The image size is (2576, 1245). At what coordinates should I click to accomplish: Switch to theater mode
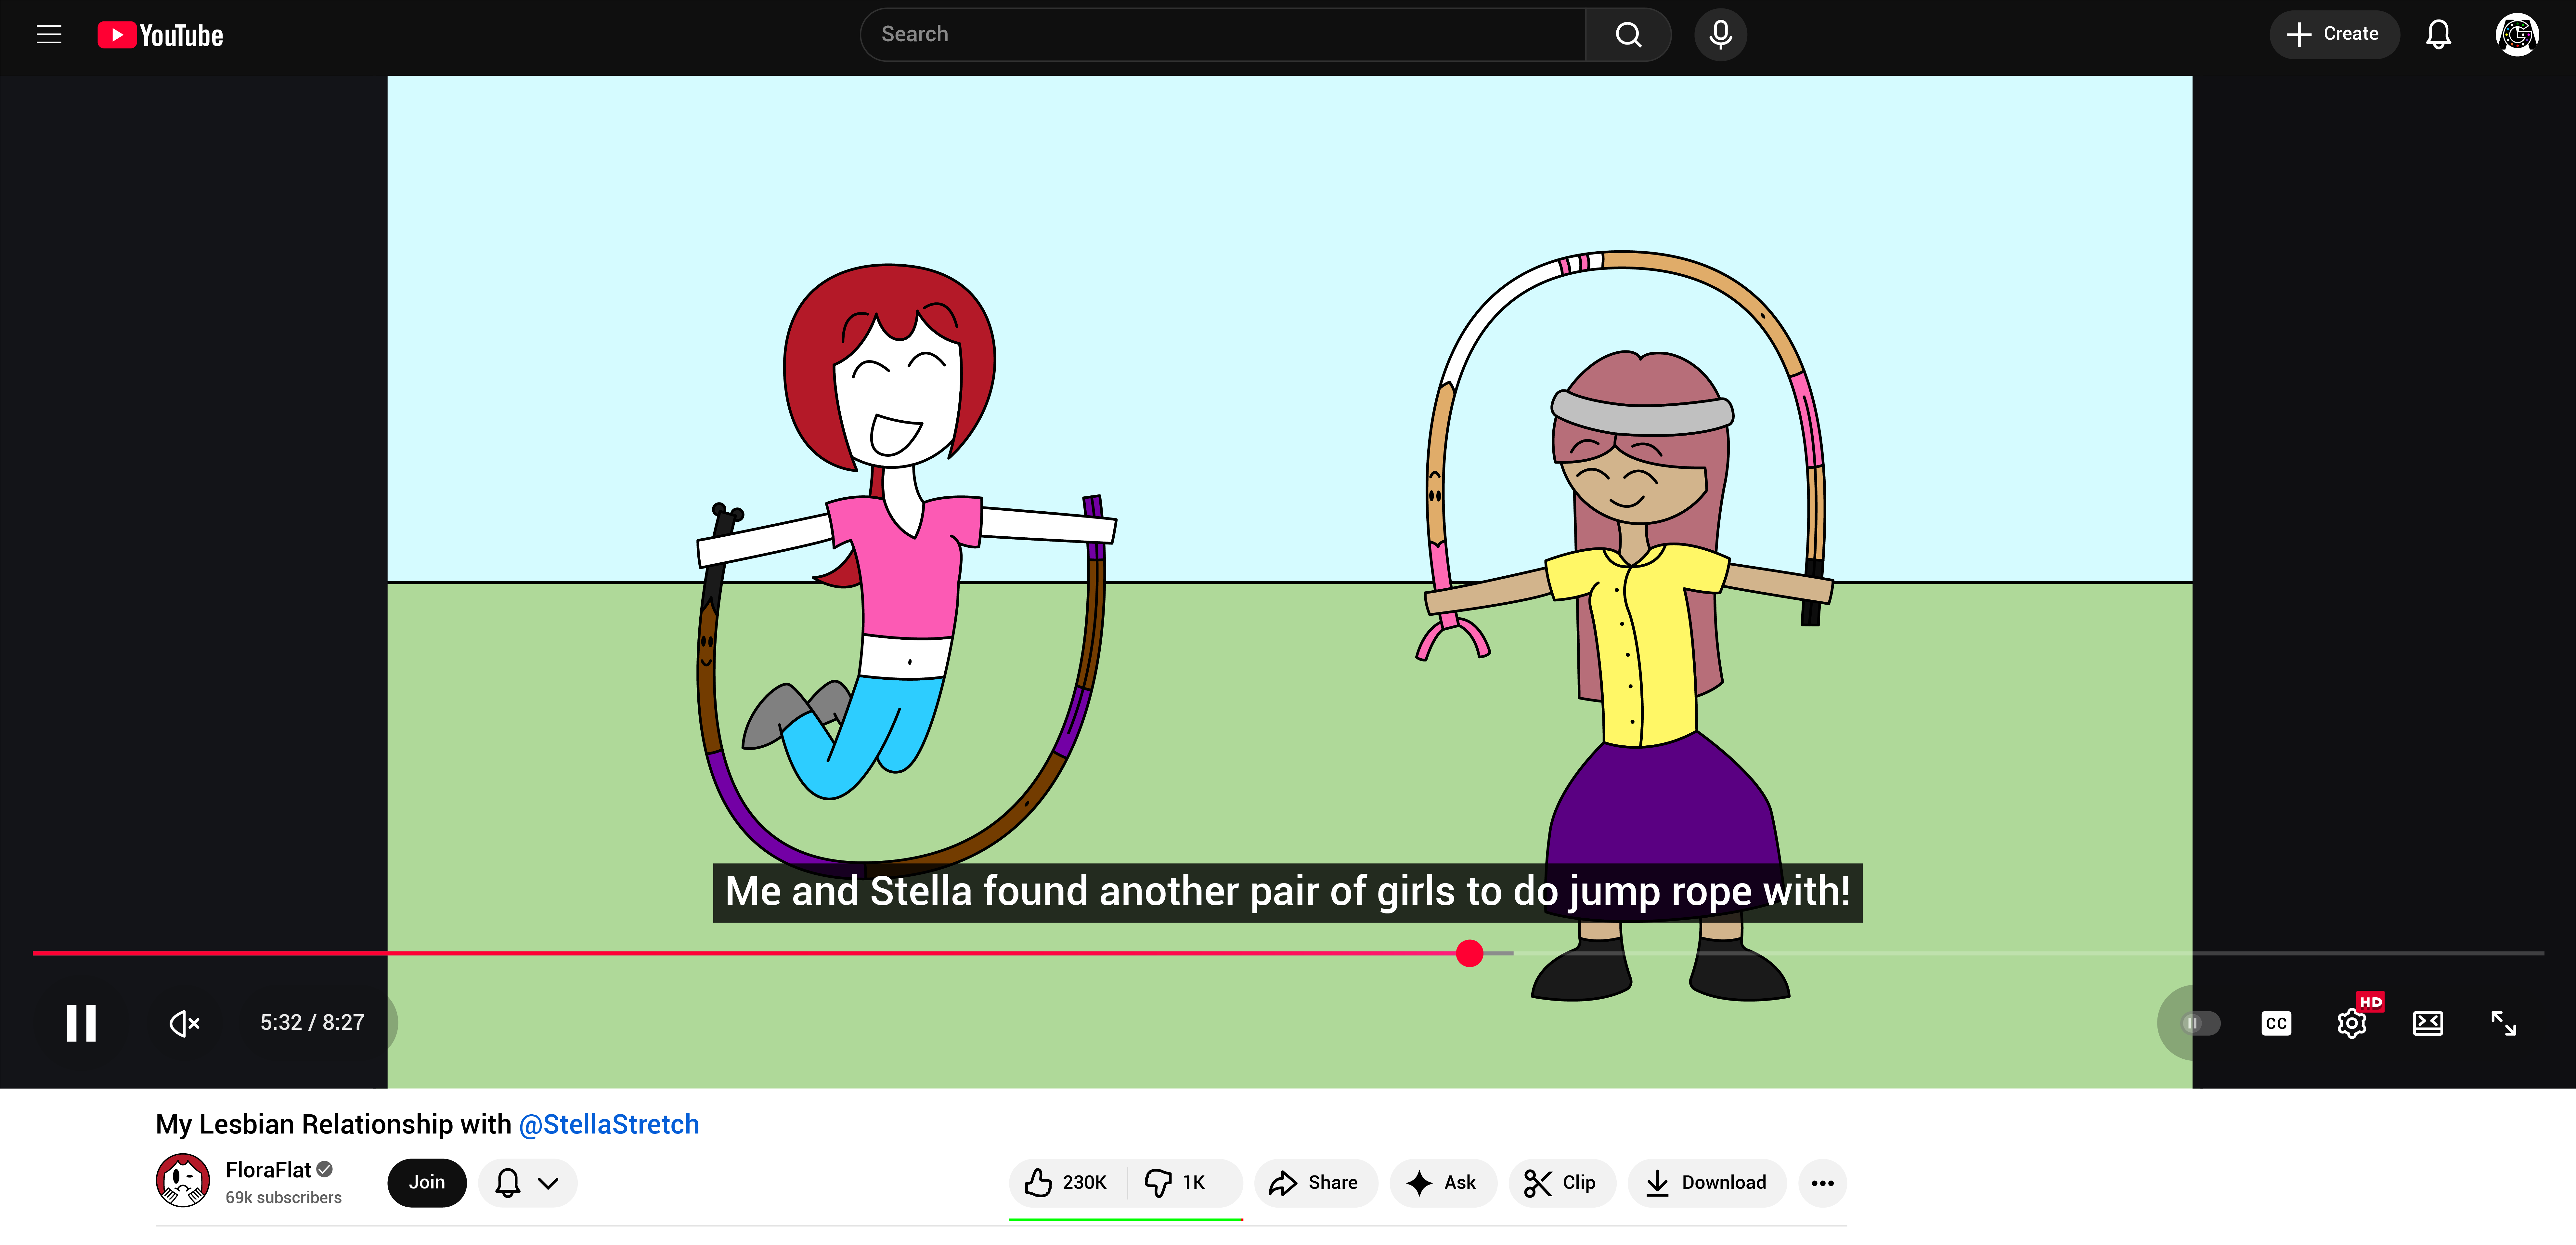[2428, 1023]
